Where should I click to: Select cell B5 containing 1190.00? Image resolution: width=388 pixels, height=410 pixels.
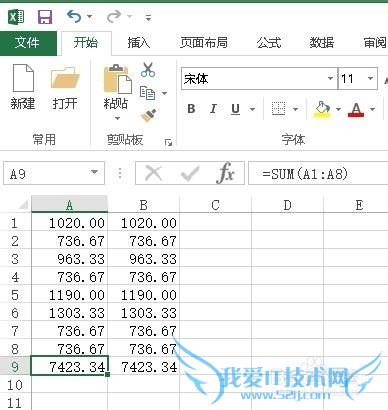tap(144, 295)
